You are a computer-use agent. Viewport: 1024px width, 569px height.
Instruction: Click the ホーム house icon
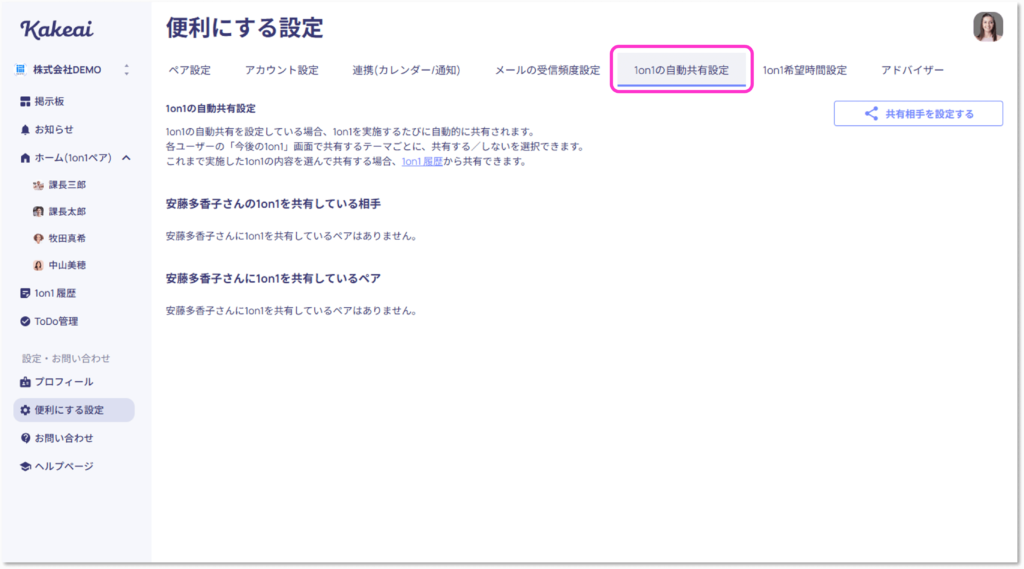(x=25, y=157)
